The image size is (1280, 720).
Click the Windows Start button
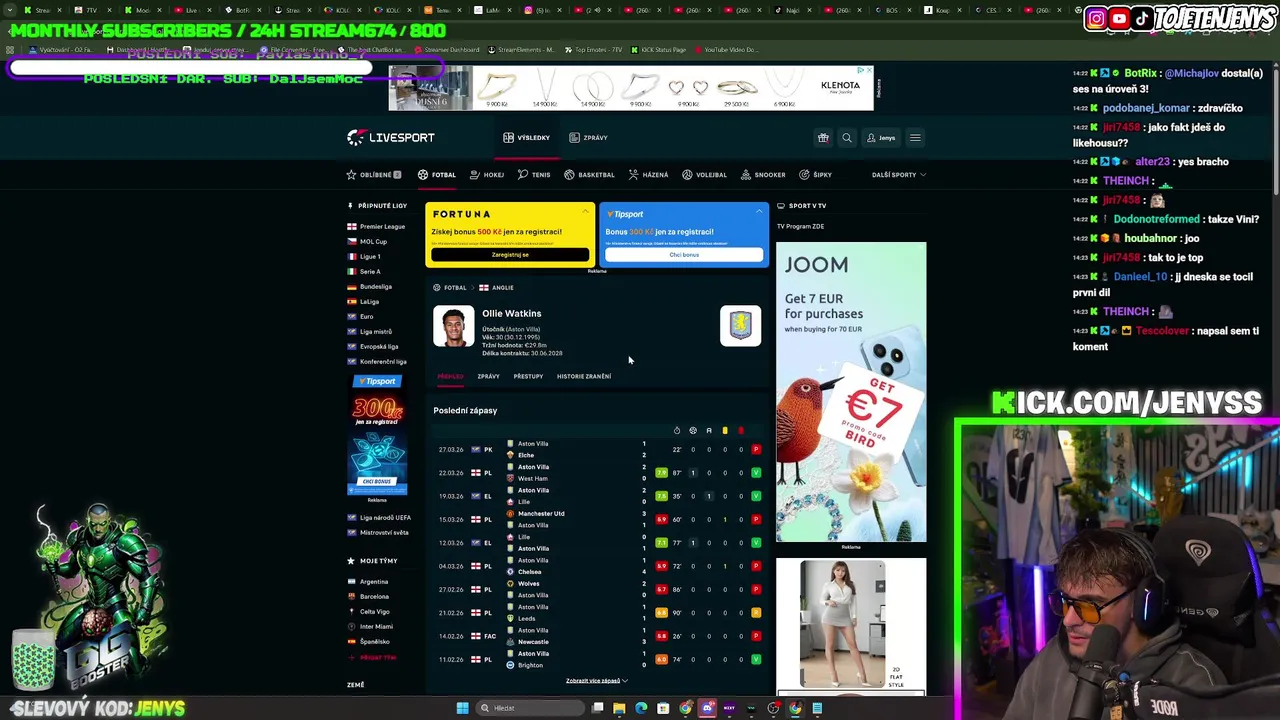point(462,708)
